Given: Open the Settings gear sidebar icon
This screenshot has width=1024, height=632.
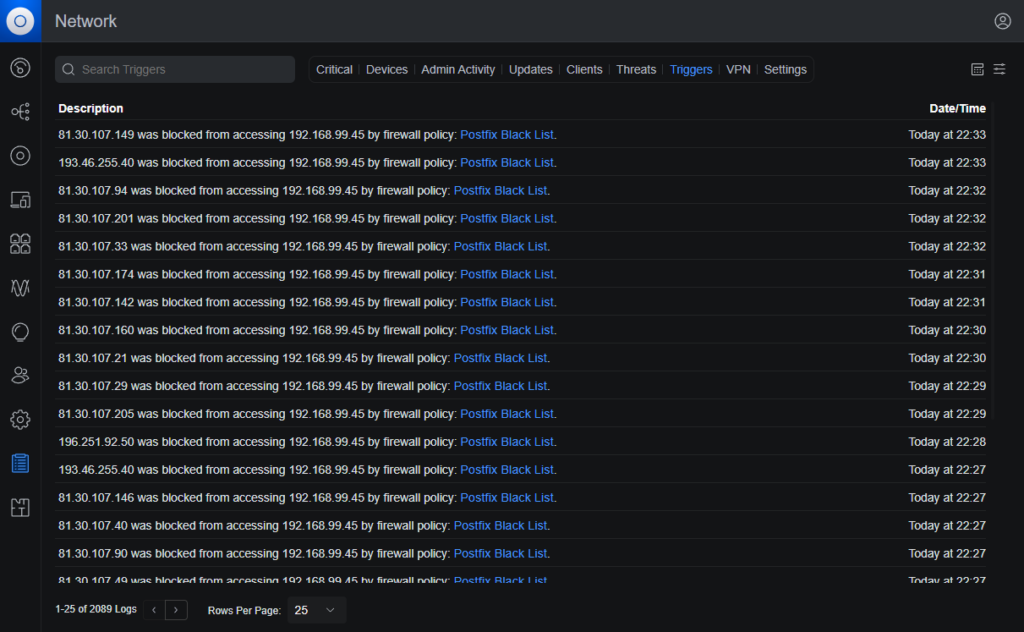Looking at the screenshot, I should point(20,419).
